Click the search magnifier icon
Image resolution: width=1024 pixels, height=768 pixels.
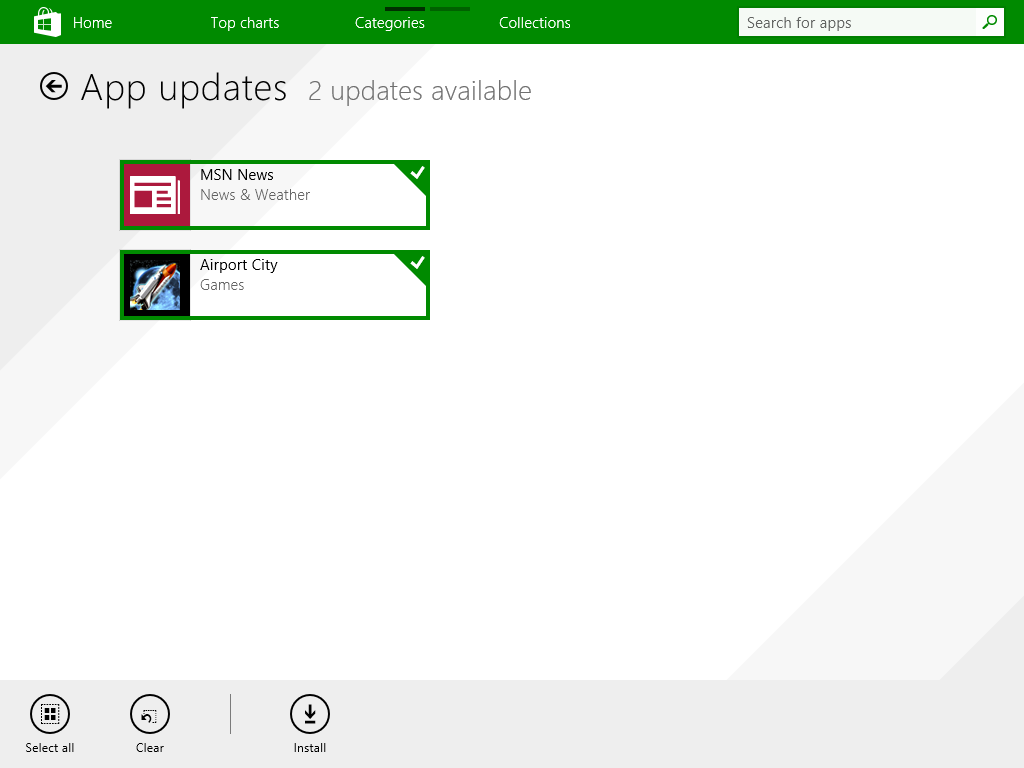coord(990,22)
